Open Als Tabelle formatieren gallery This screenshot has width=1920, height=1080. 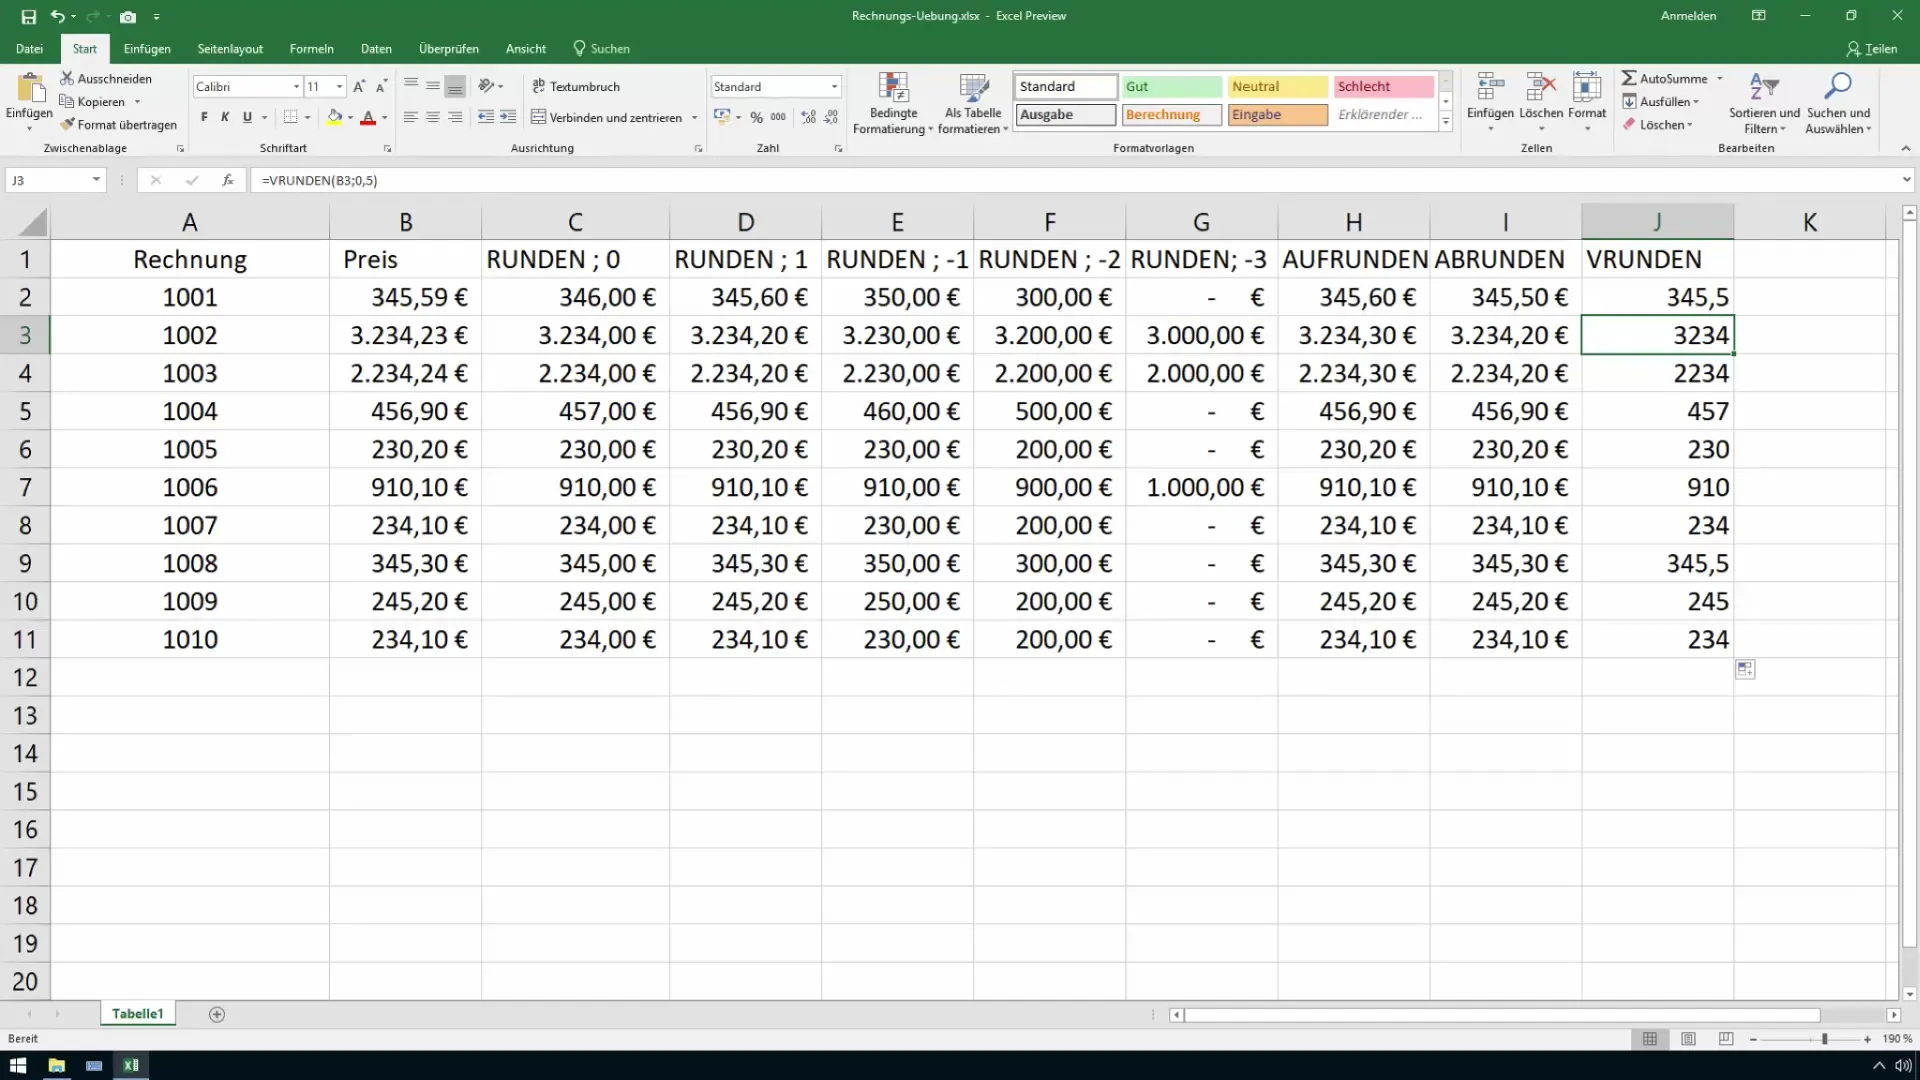point(973,103)
